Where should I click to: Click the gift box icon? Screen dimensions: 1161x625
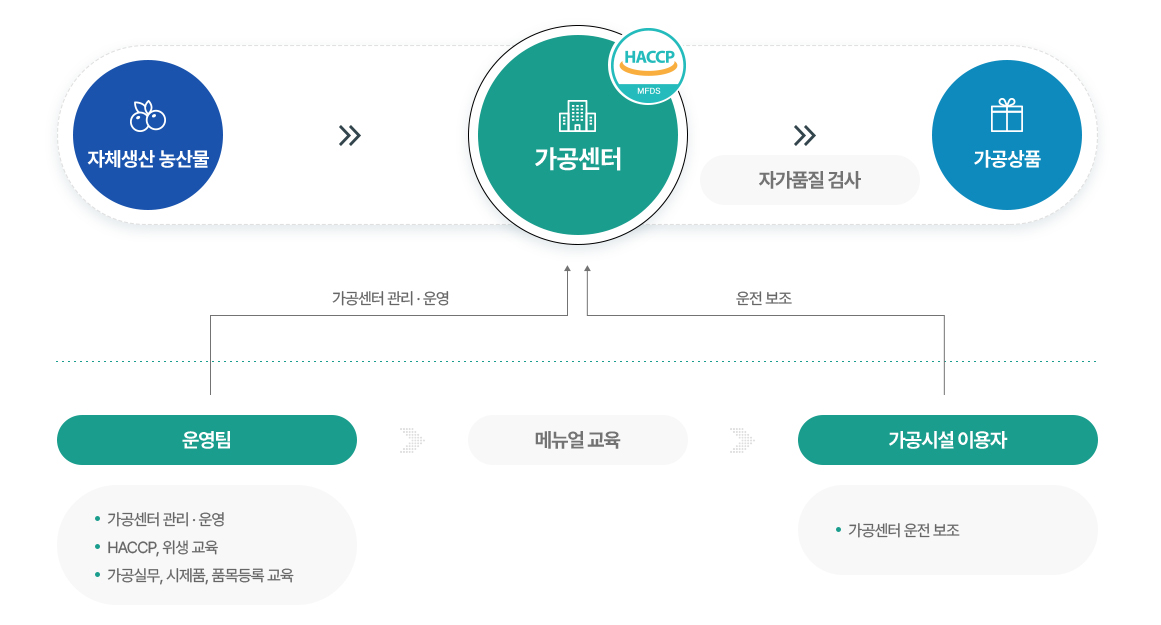[x=1006, y=116]
